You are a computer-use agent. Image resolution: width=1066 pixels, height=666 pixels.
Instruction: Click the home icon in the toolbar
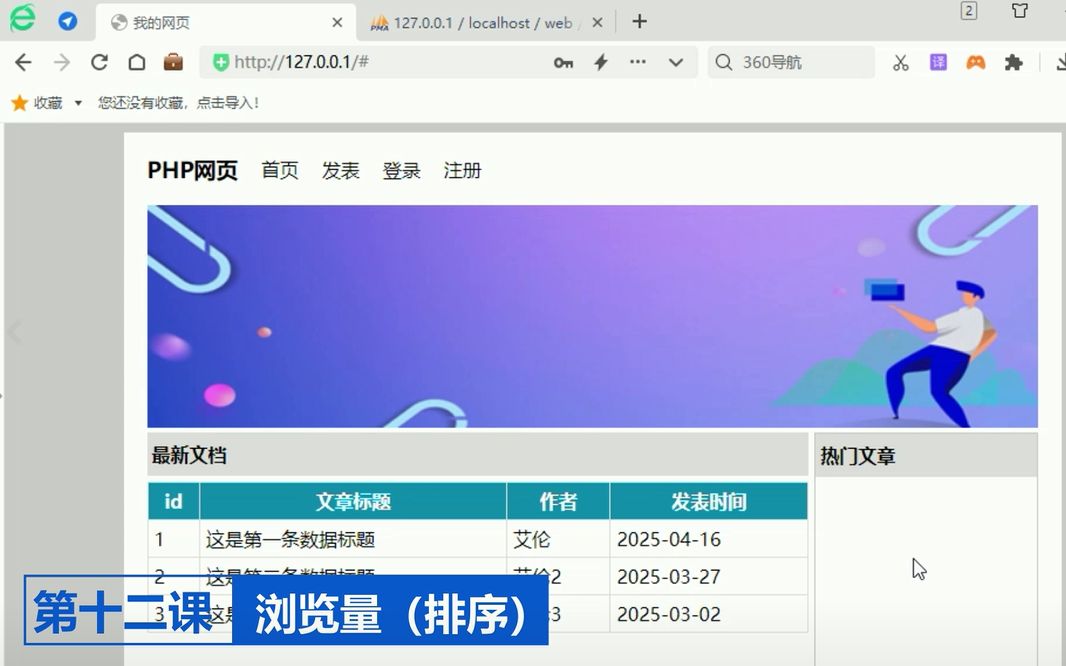[x=135, y=62]
